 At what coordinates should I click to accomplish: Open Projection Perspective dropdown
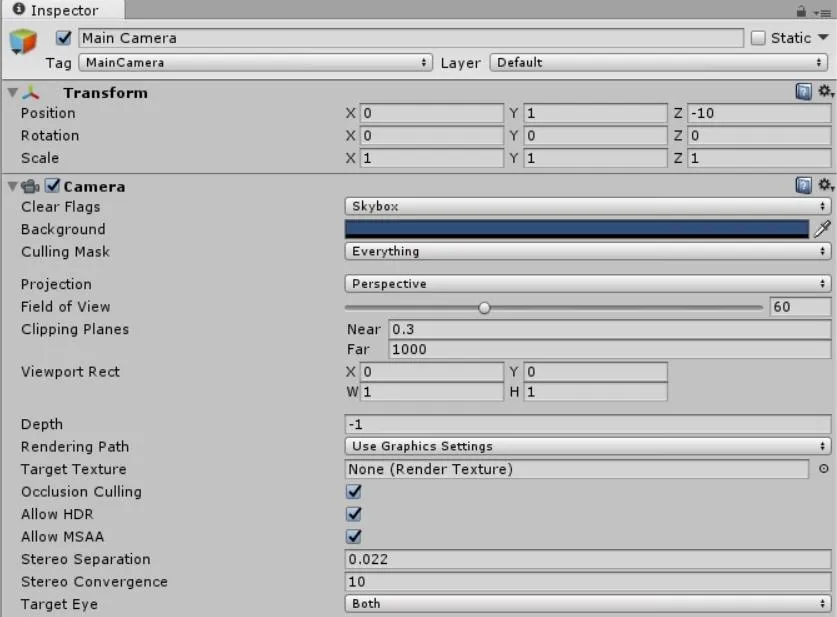point(588,283)
